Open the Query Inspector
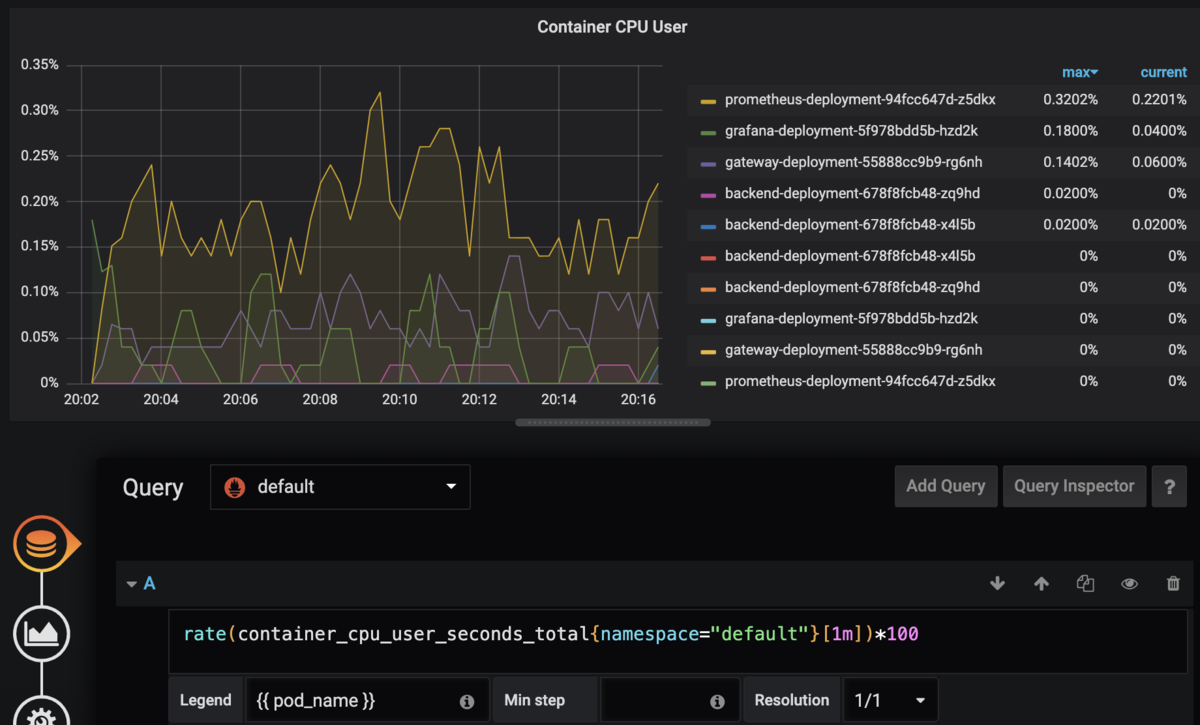The height and width of the screenshot is (725, 1200). click(1074, 486)
